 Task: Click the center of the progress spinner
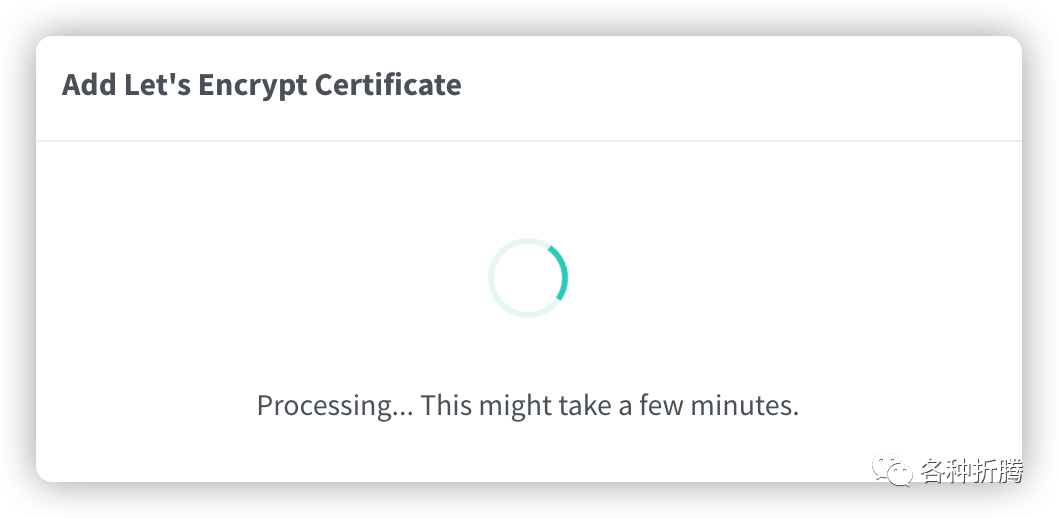pos(528,278)
